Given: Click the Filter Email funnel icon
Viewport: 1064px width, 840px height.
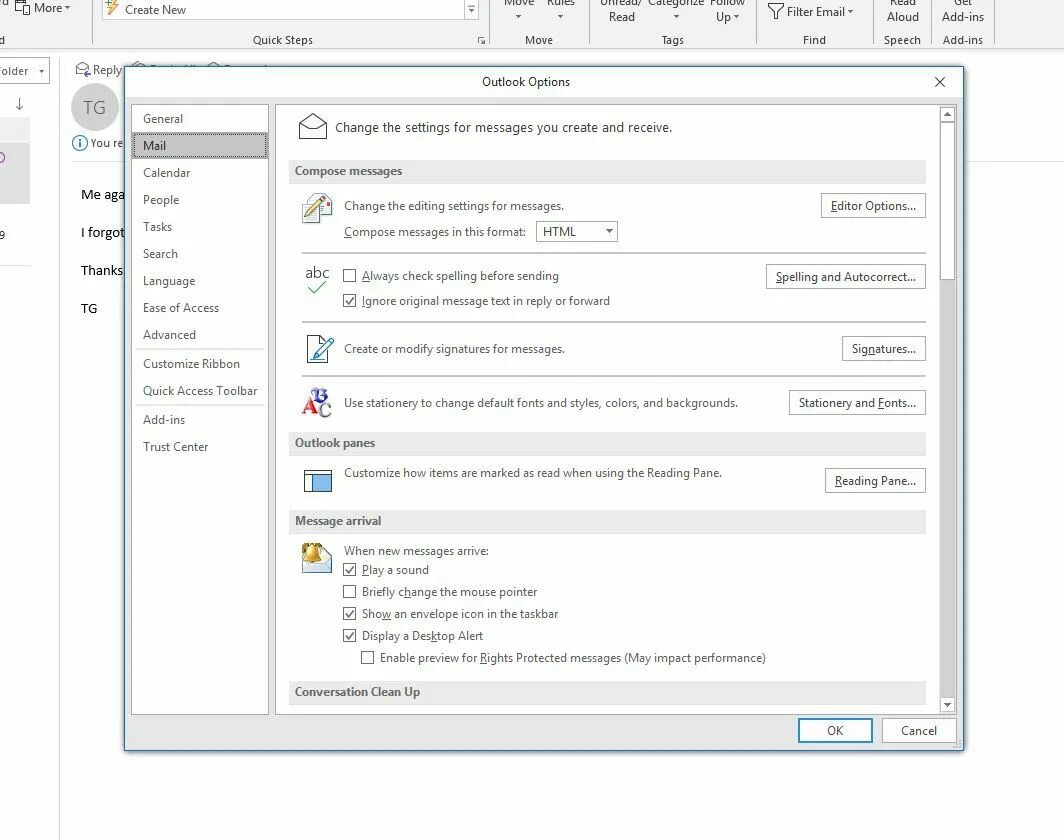Looking at the screenshot, I should click(776, 12).
